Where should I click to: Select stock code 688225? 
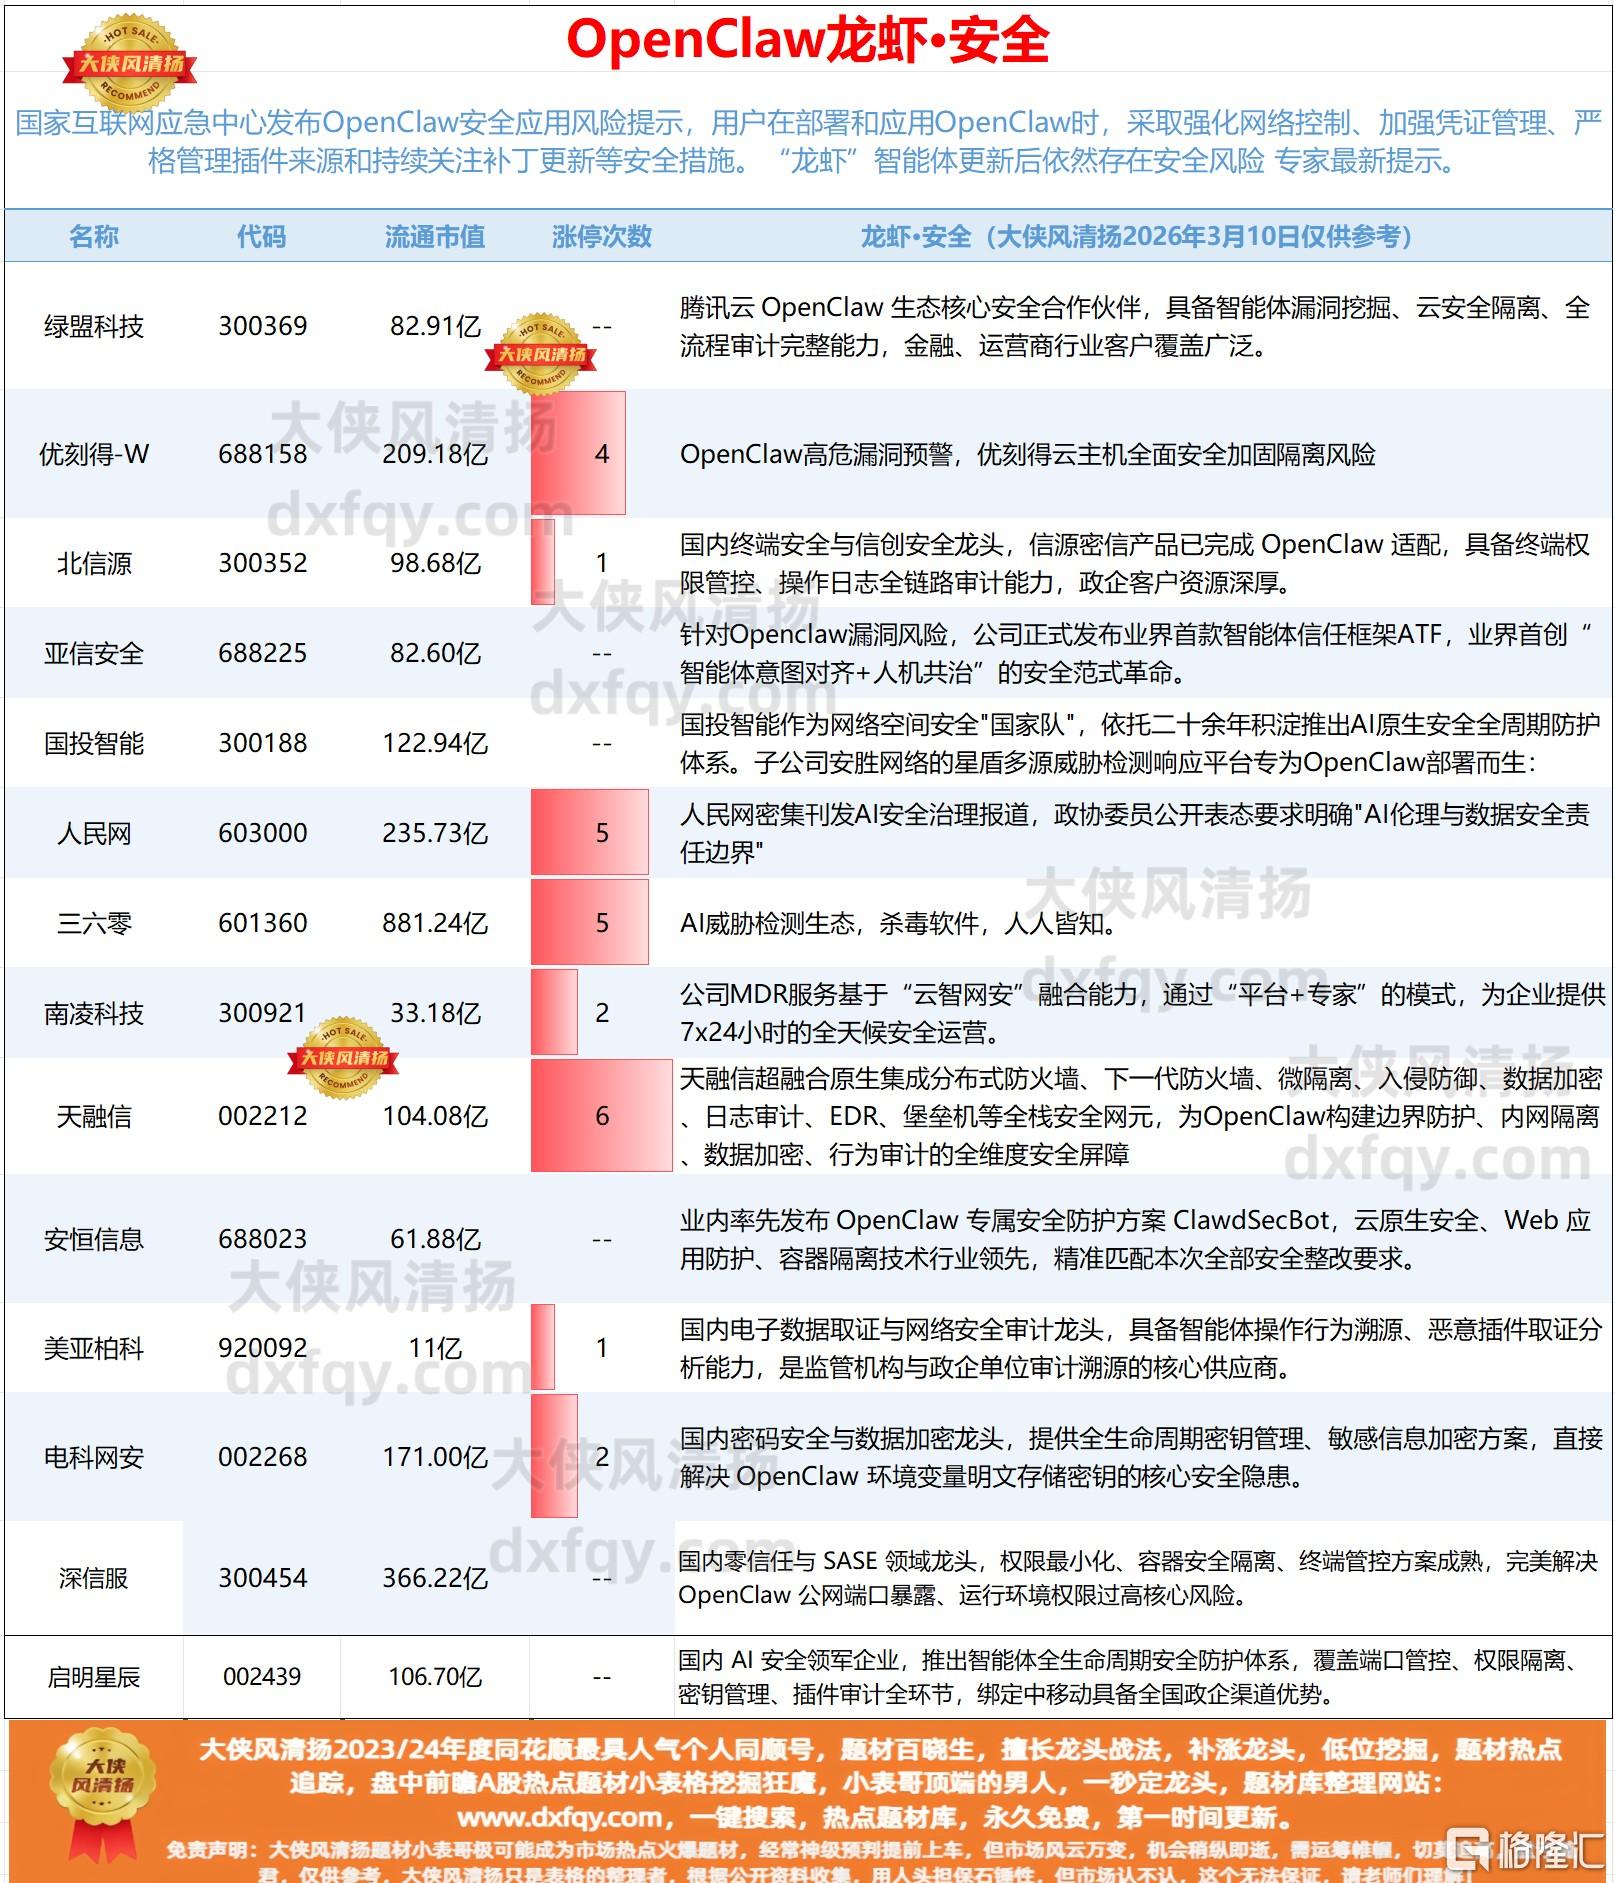coord(263,653)
